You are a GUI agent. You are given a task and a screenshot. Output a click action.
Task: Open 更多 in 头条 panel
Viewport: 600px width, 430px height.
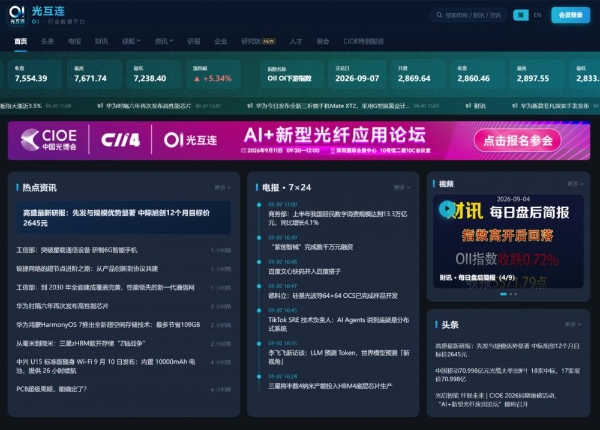(573, 324)
